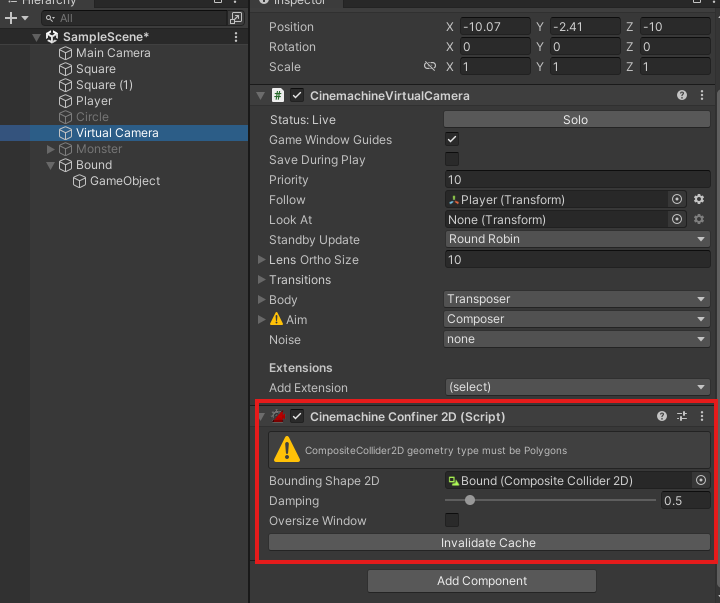Select Main Camera in the hierarchy
Screen dimensions: 720x603
click(113, 53)
